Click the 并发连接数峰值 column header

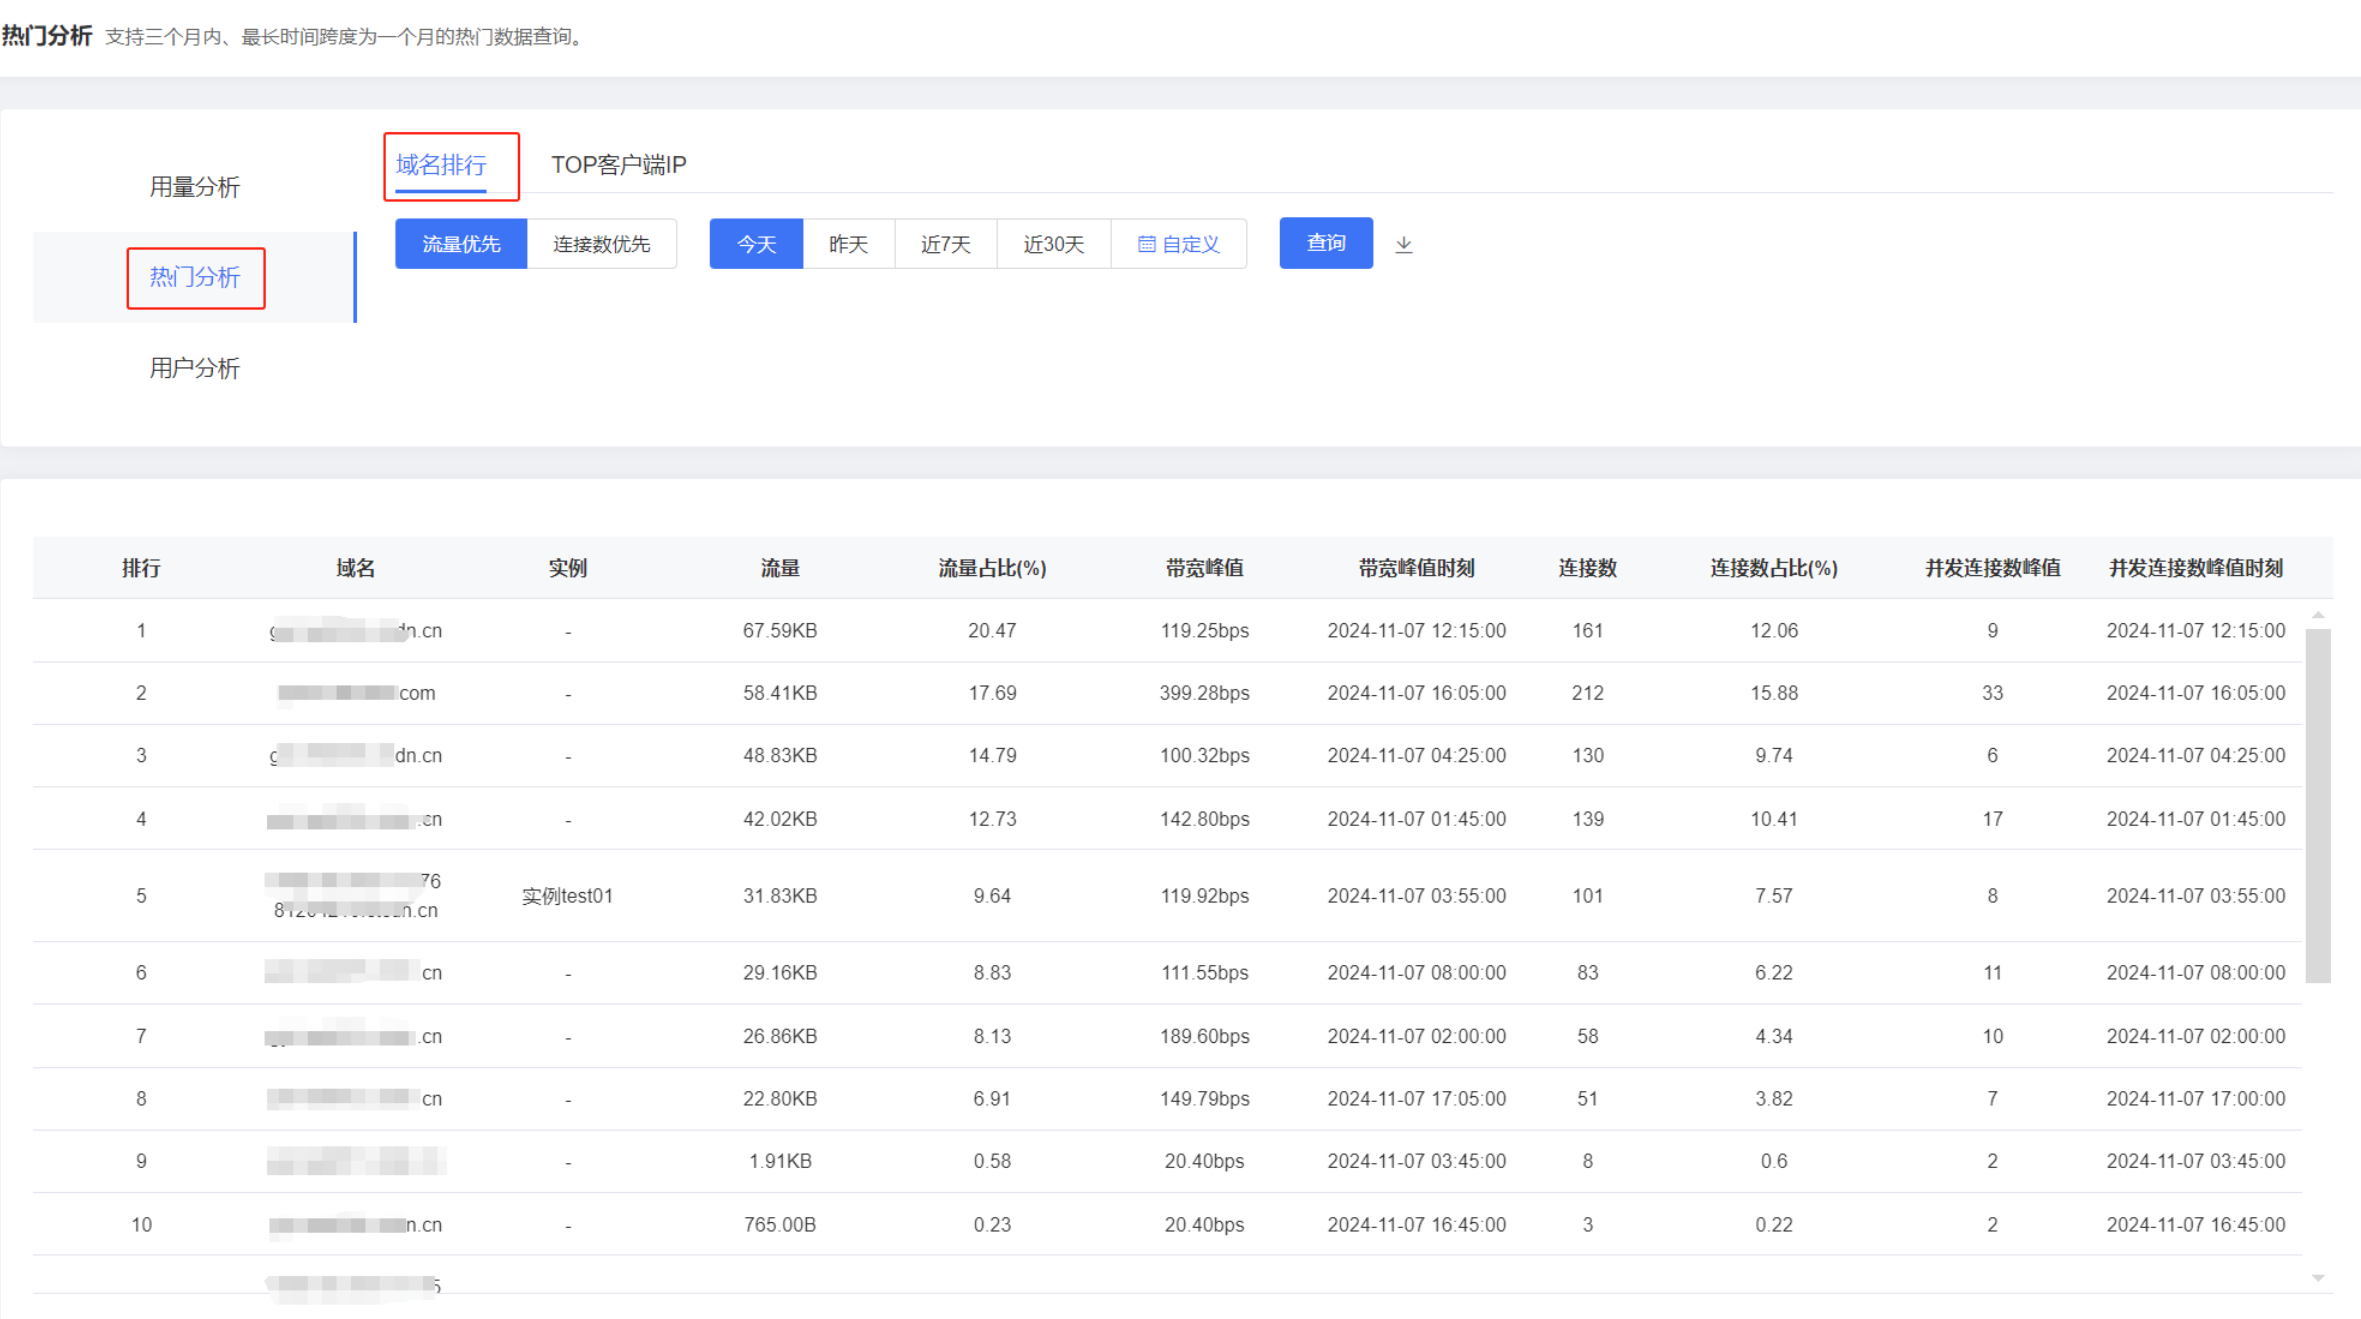coord(1992,568)
